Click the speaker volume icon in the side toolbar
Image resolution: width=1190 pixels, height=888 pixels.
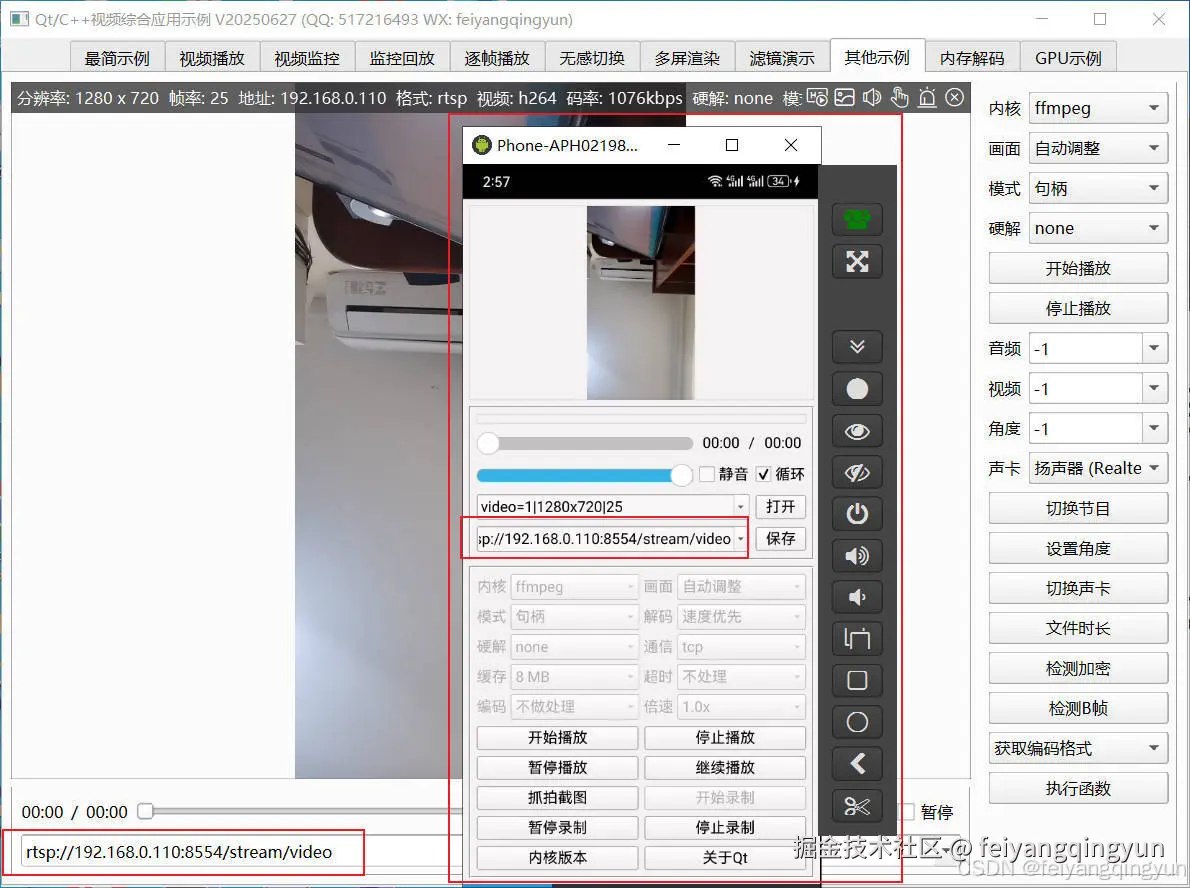pyautogui.click(x=857, y=556)
